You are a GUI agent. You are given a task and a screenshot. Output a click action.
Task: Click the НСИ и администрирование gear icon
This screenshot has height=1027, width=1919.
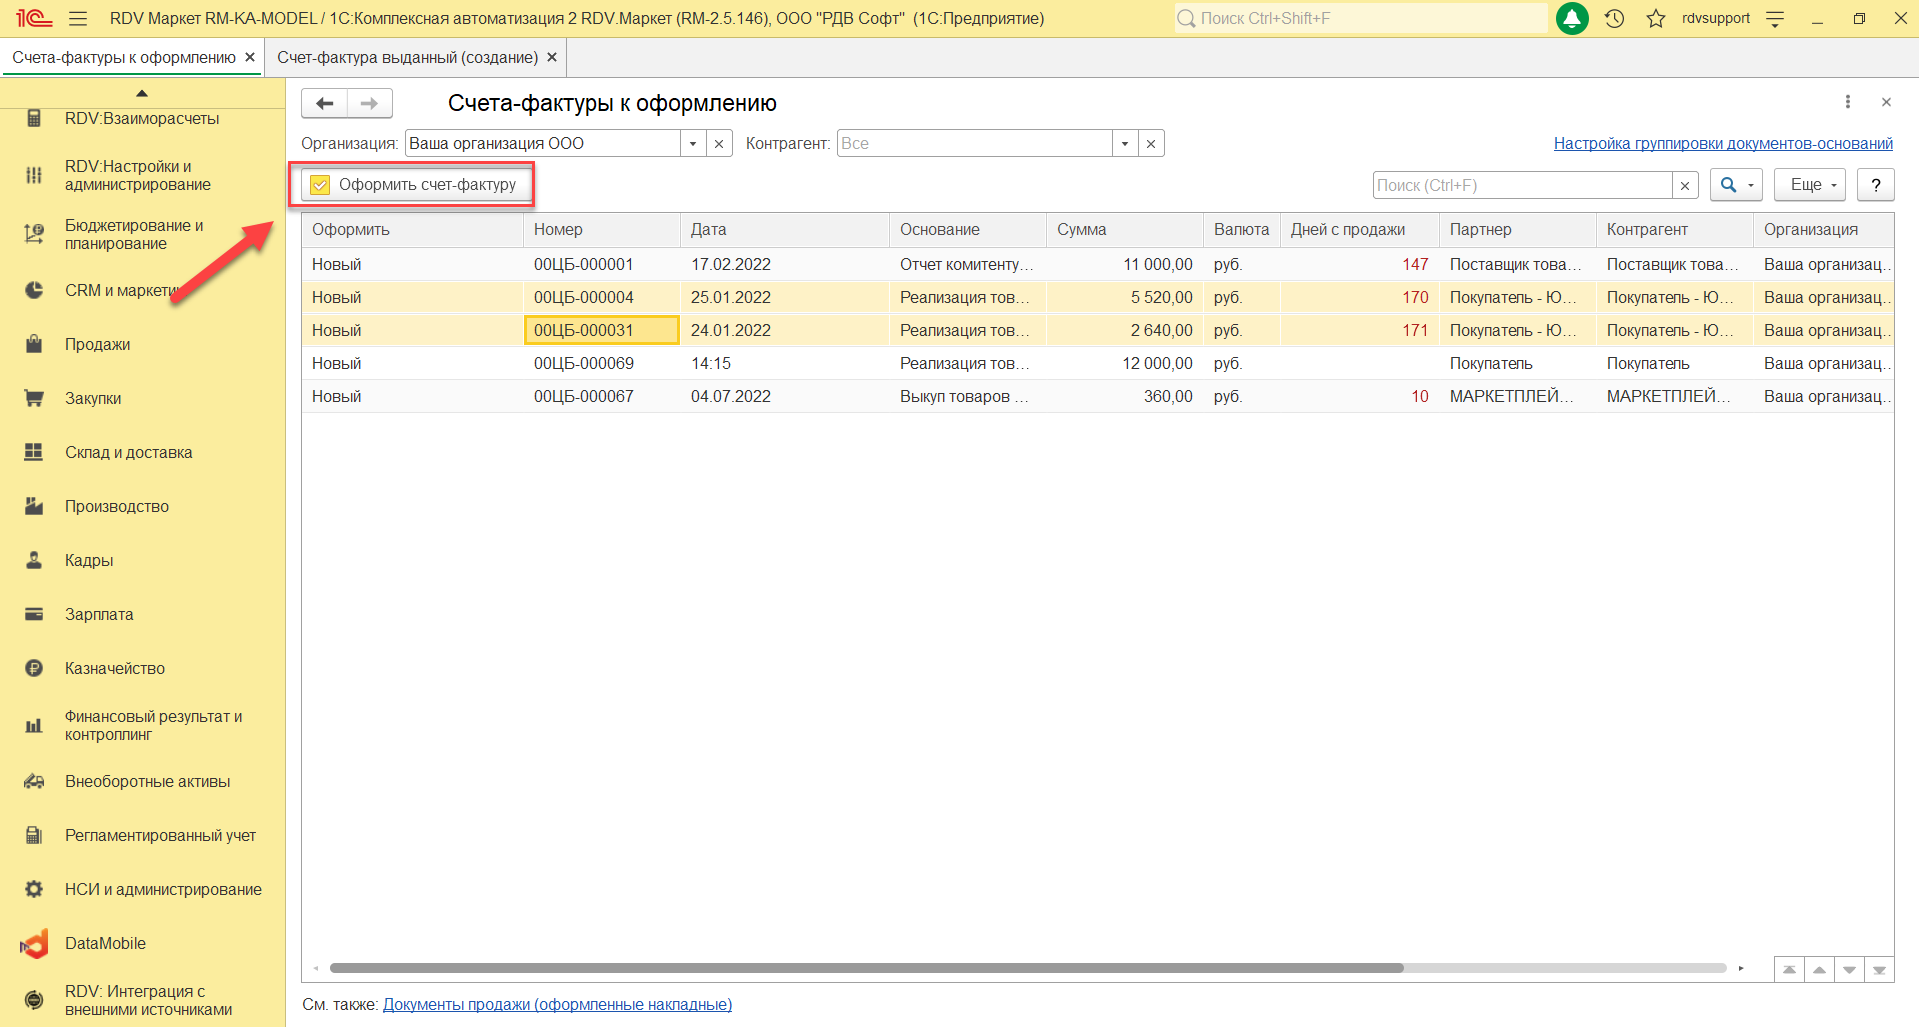click(34, 889)
